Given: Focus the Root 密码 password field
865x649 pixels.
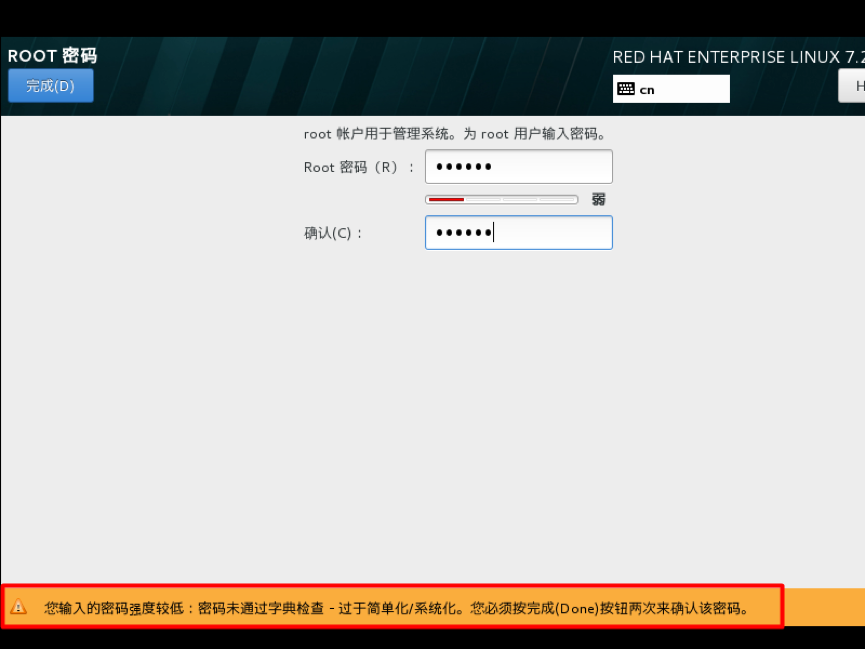Looking at the screenshot, I should pos(519,166).
